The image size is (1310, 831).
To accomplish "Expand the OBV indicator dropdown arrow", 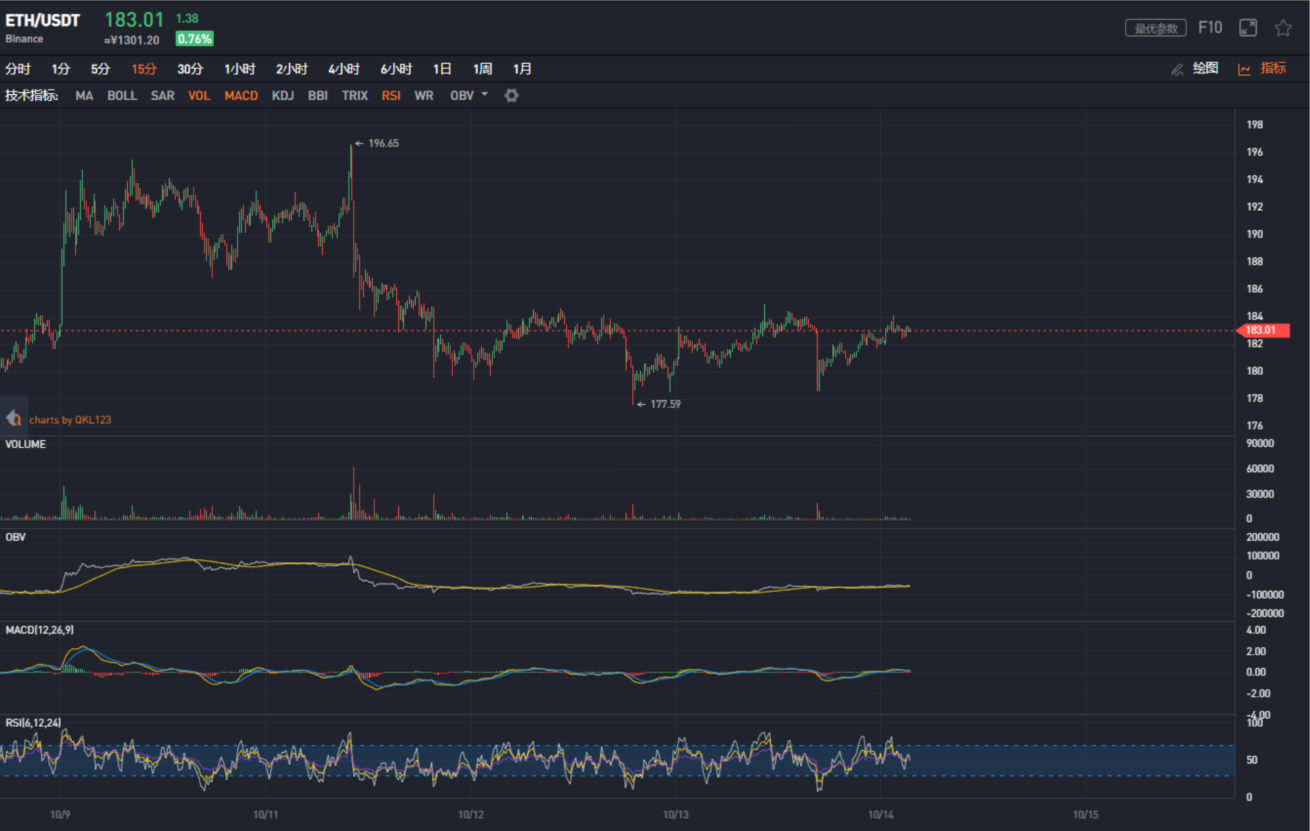I will click(x=485, y=95).
